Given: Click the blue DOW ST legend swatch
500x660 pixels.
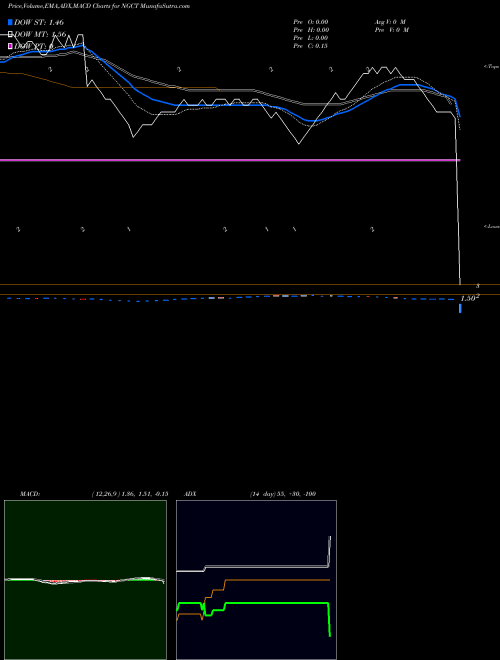Looking at the screenshot, I should [10, 22].
